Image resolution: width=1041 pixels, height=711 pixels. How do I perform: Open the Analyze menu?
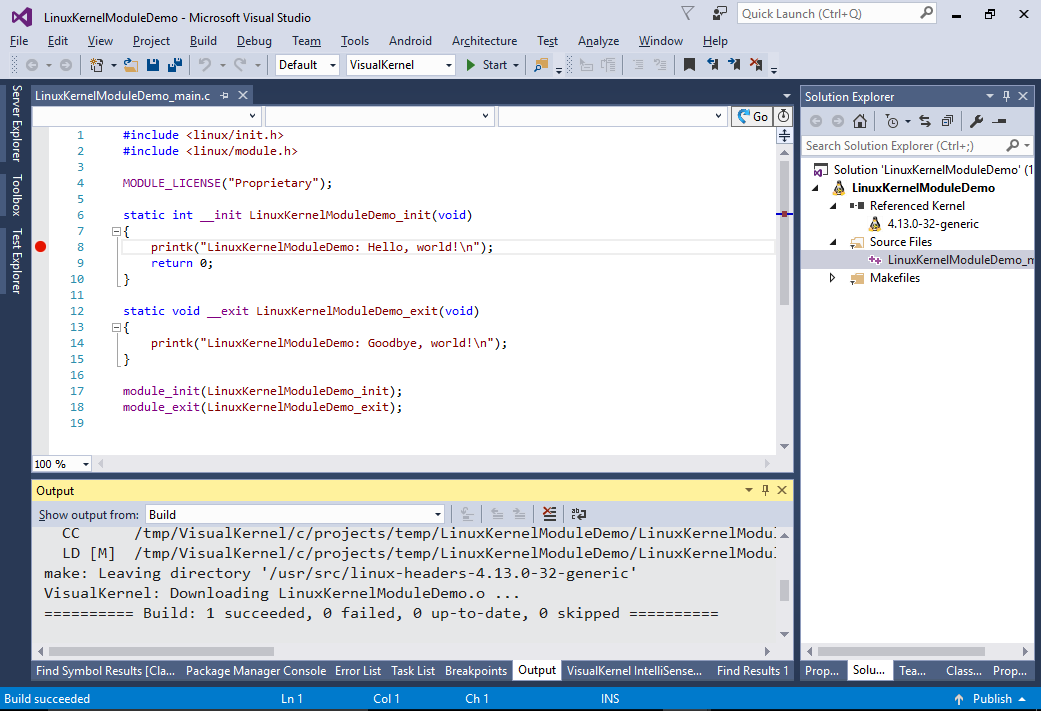[598, 40]
